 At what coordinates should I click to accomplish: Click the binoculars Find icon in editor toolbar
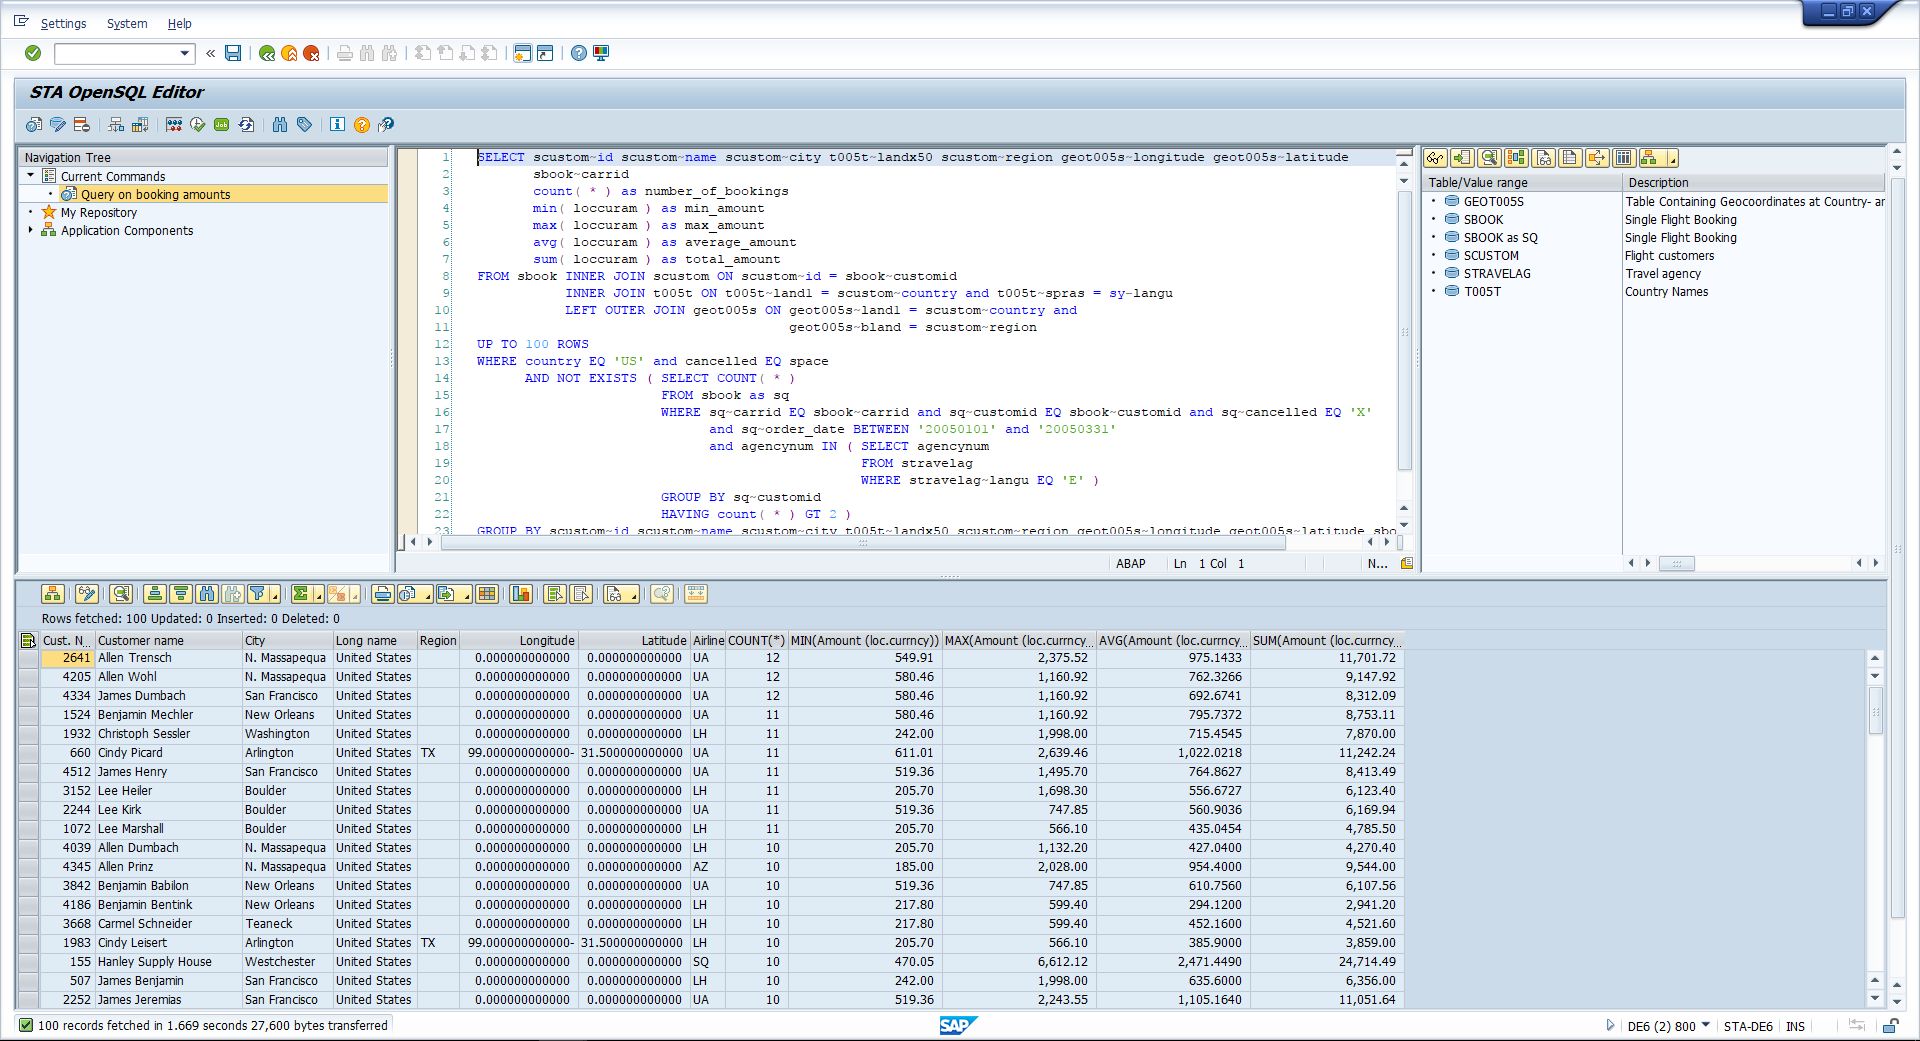(280, 124)
